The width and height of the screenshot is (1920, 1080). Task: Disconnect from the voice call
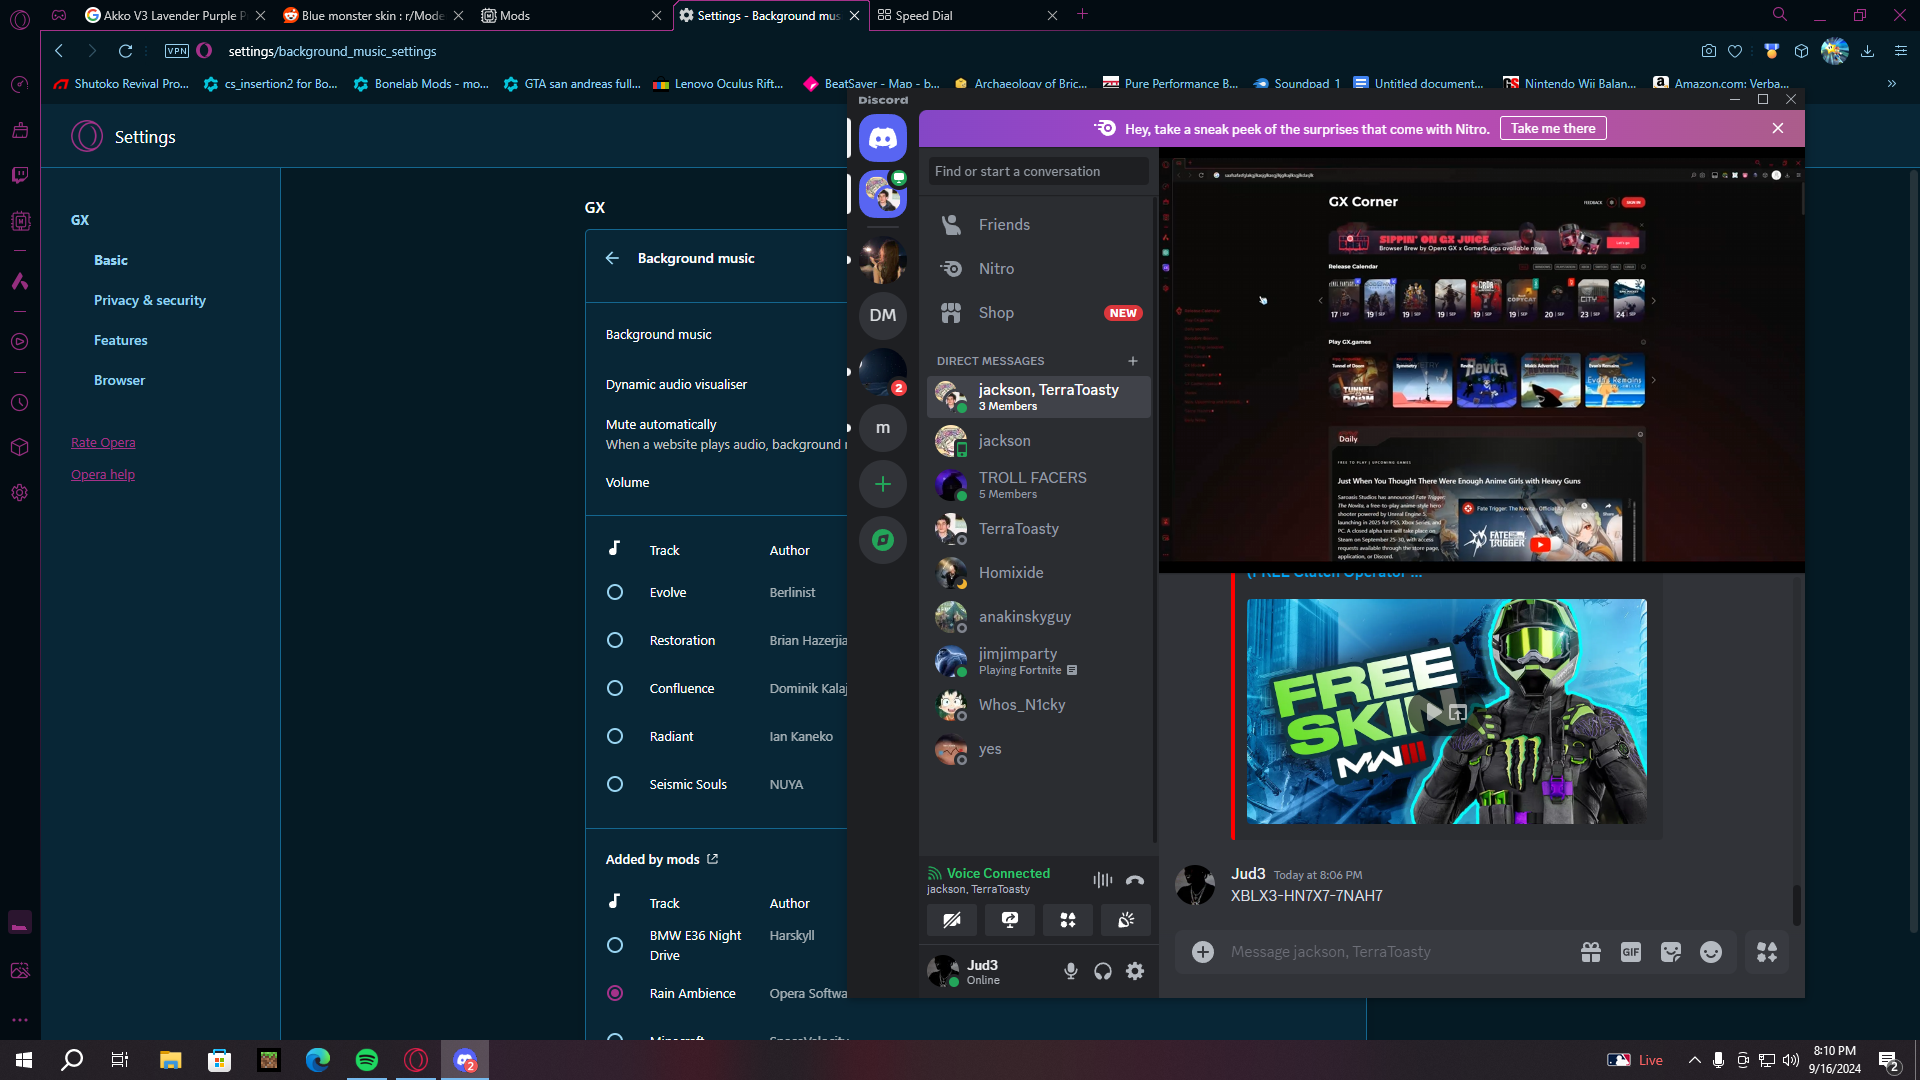[1135, 880]
